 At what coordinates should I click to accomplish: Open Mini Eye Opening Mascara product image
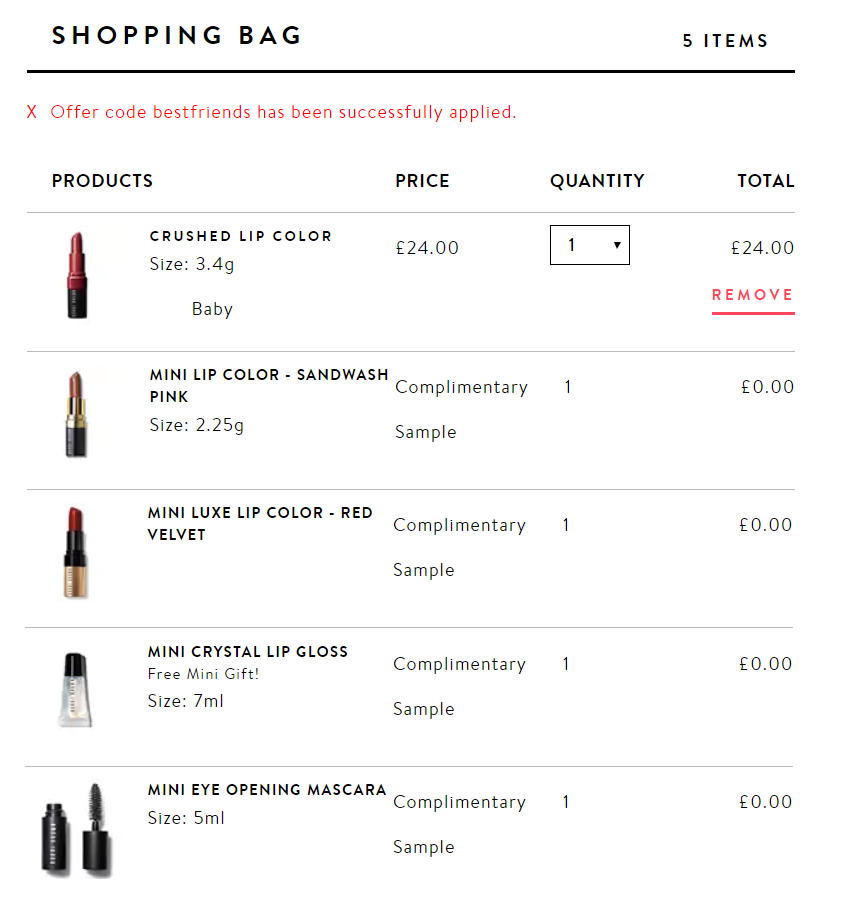point(76,830)
